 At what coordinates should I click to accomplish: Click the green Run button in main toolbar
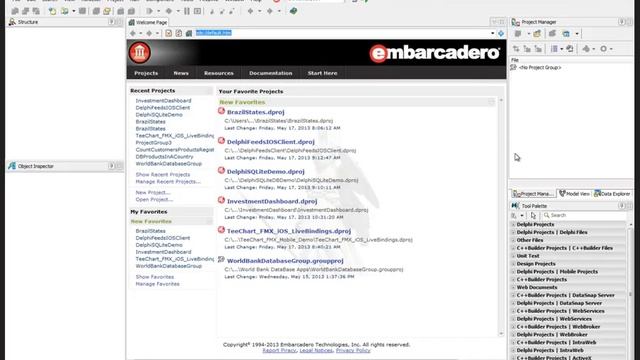coord(149,11)
